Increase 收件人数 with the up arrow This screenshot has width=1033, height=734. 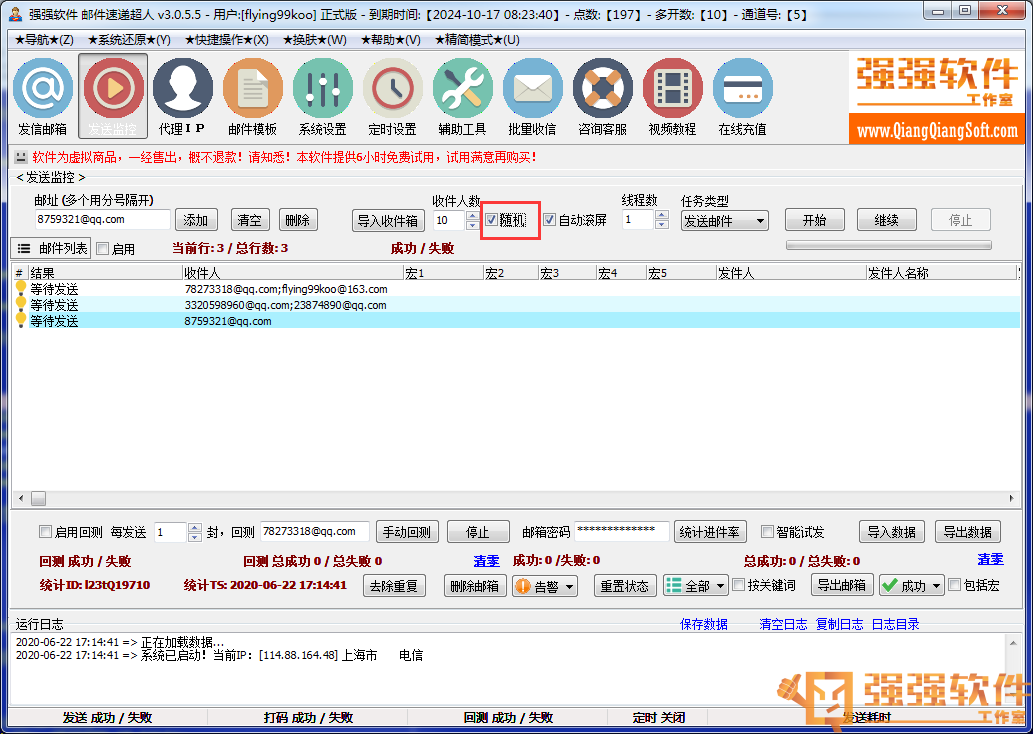pyautogui.click(x=472, y=215)
